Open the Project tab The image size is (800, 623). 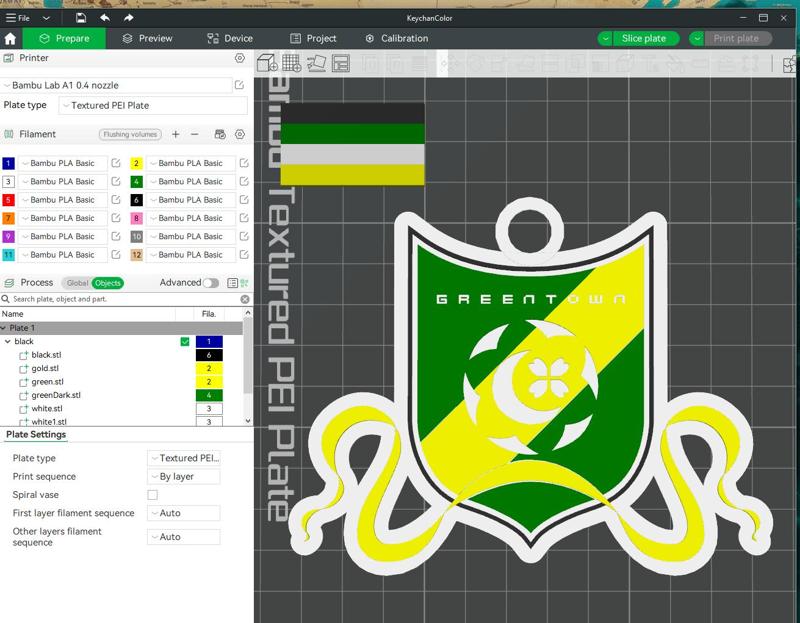[x=313, y=38]
